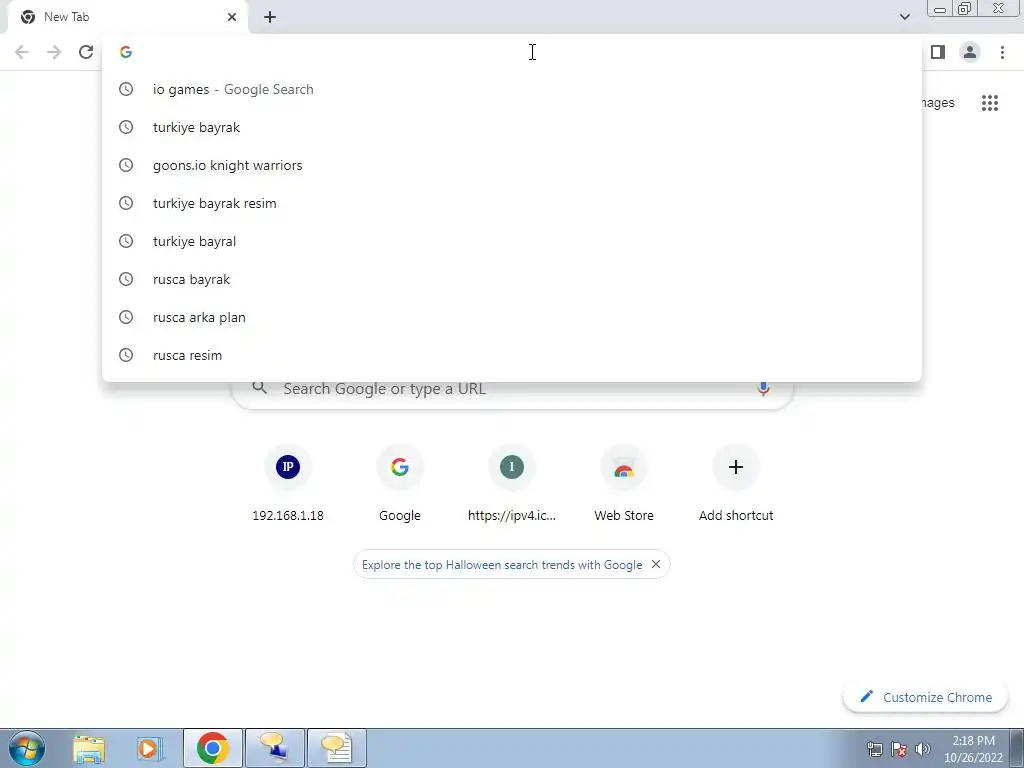Click the Customize Chrome button
Viewport: 1024px width, 768px height.
pyautogui.click(x=925, y=697)
